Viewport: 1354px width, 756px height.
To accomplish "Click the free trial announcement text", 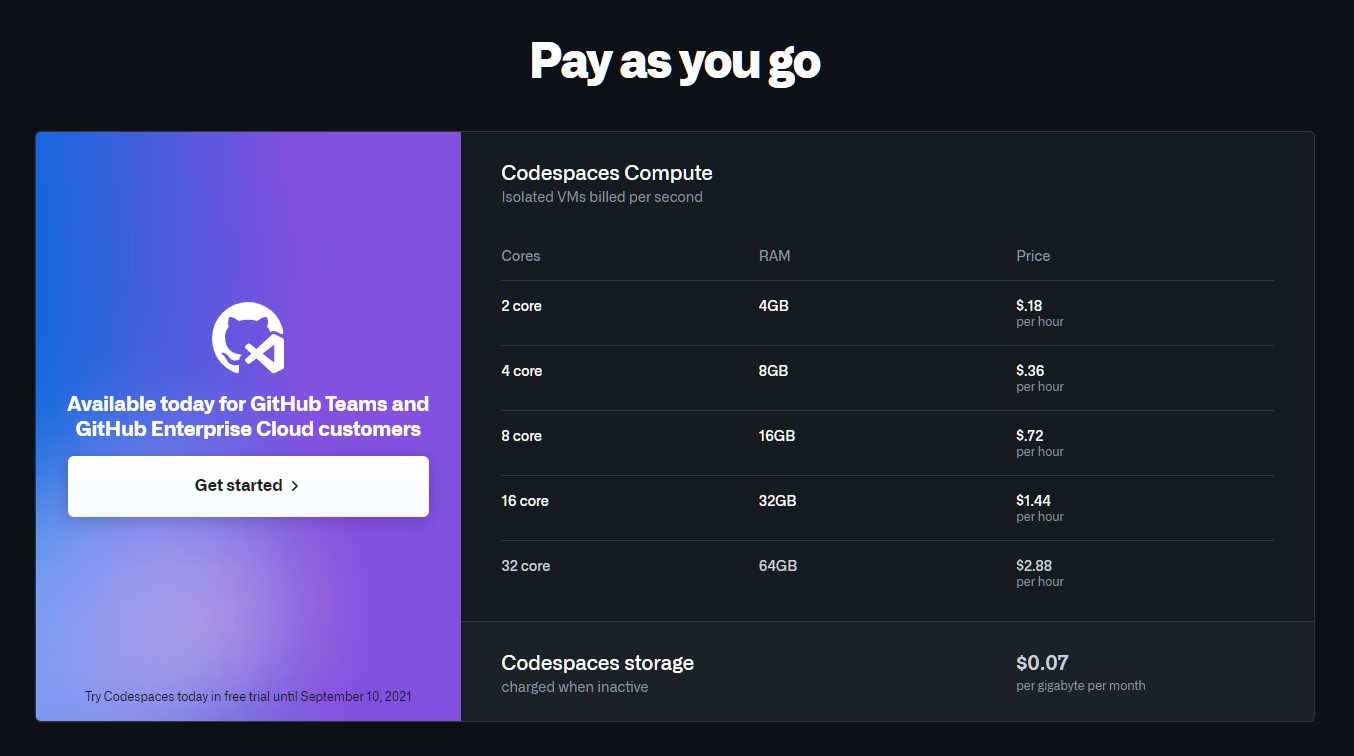I will [248, 696].
